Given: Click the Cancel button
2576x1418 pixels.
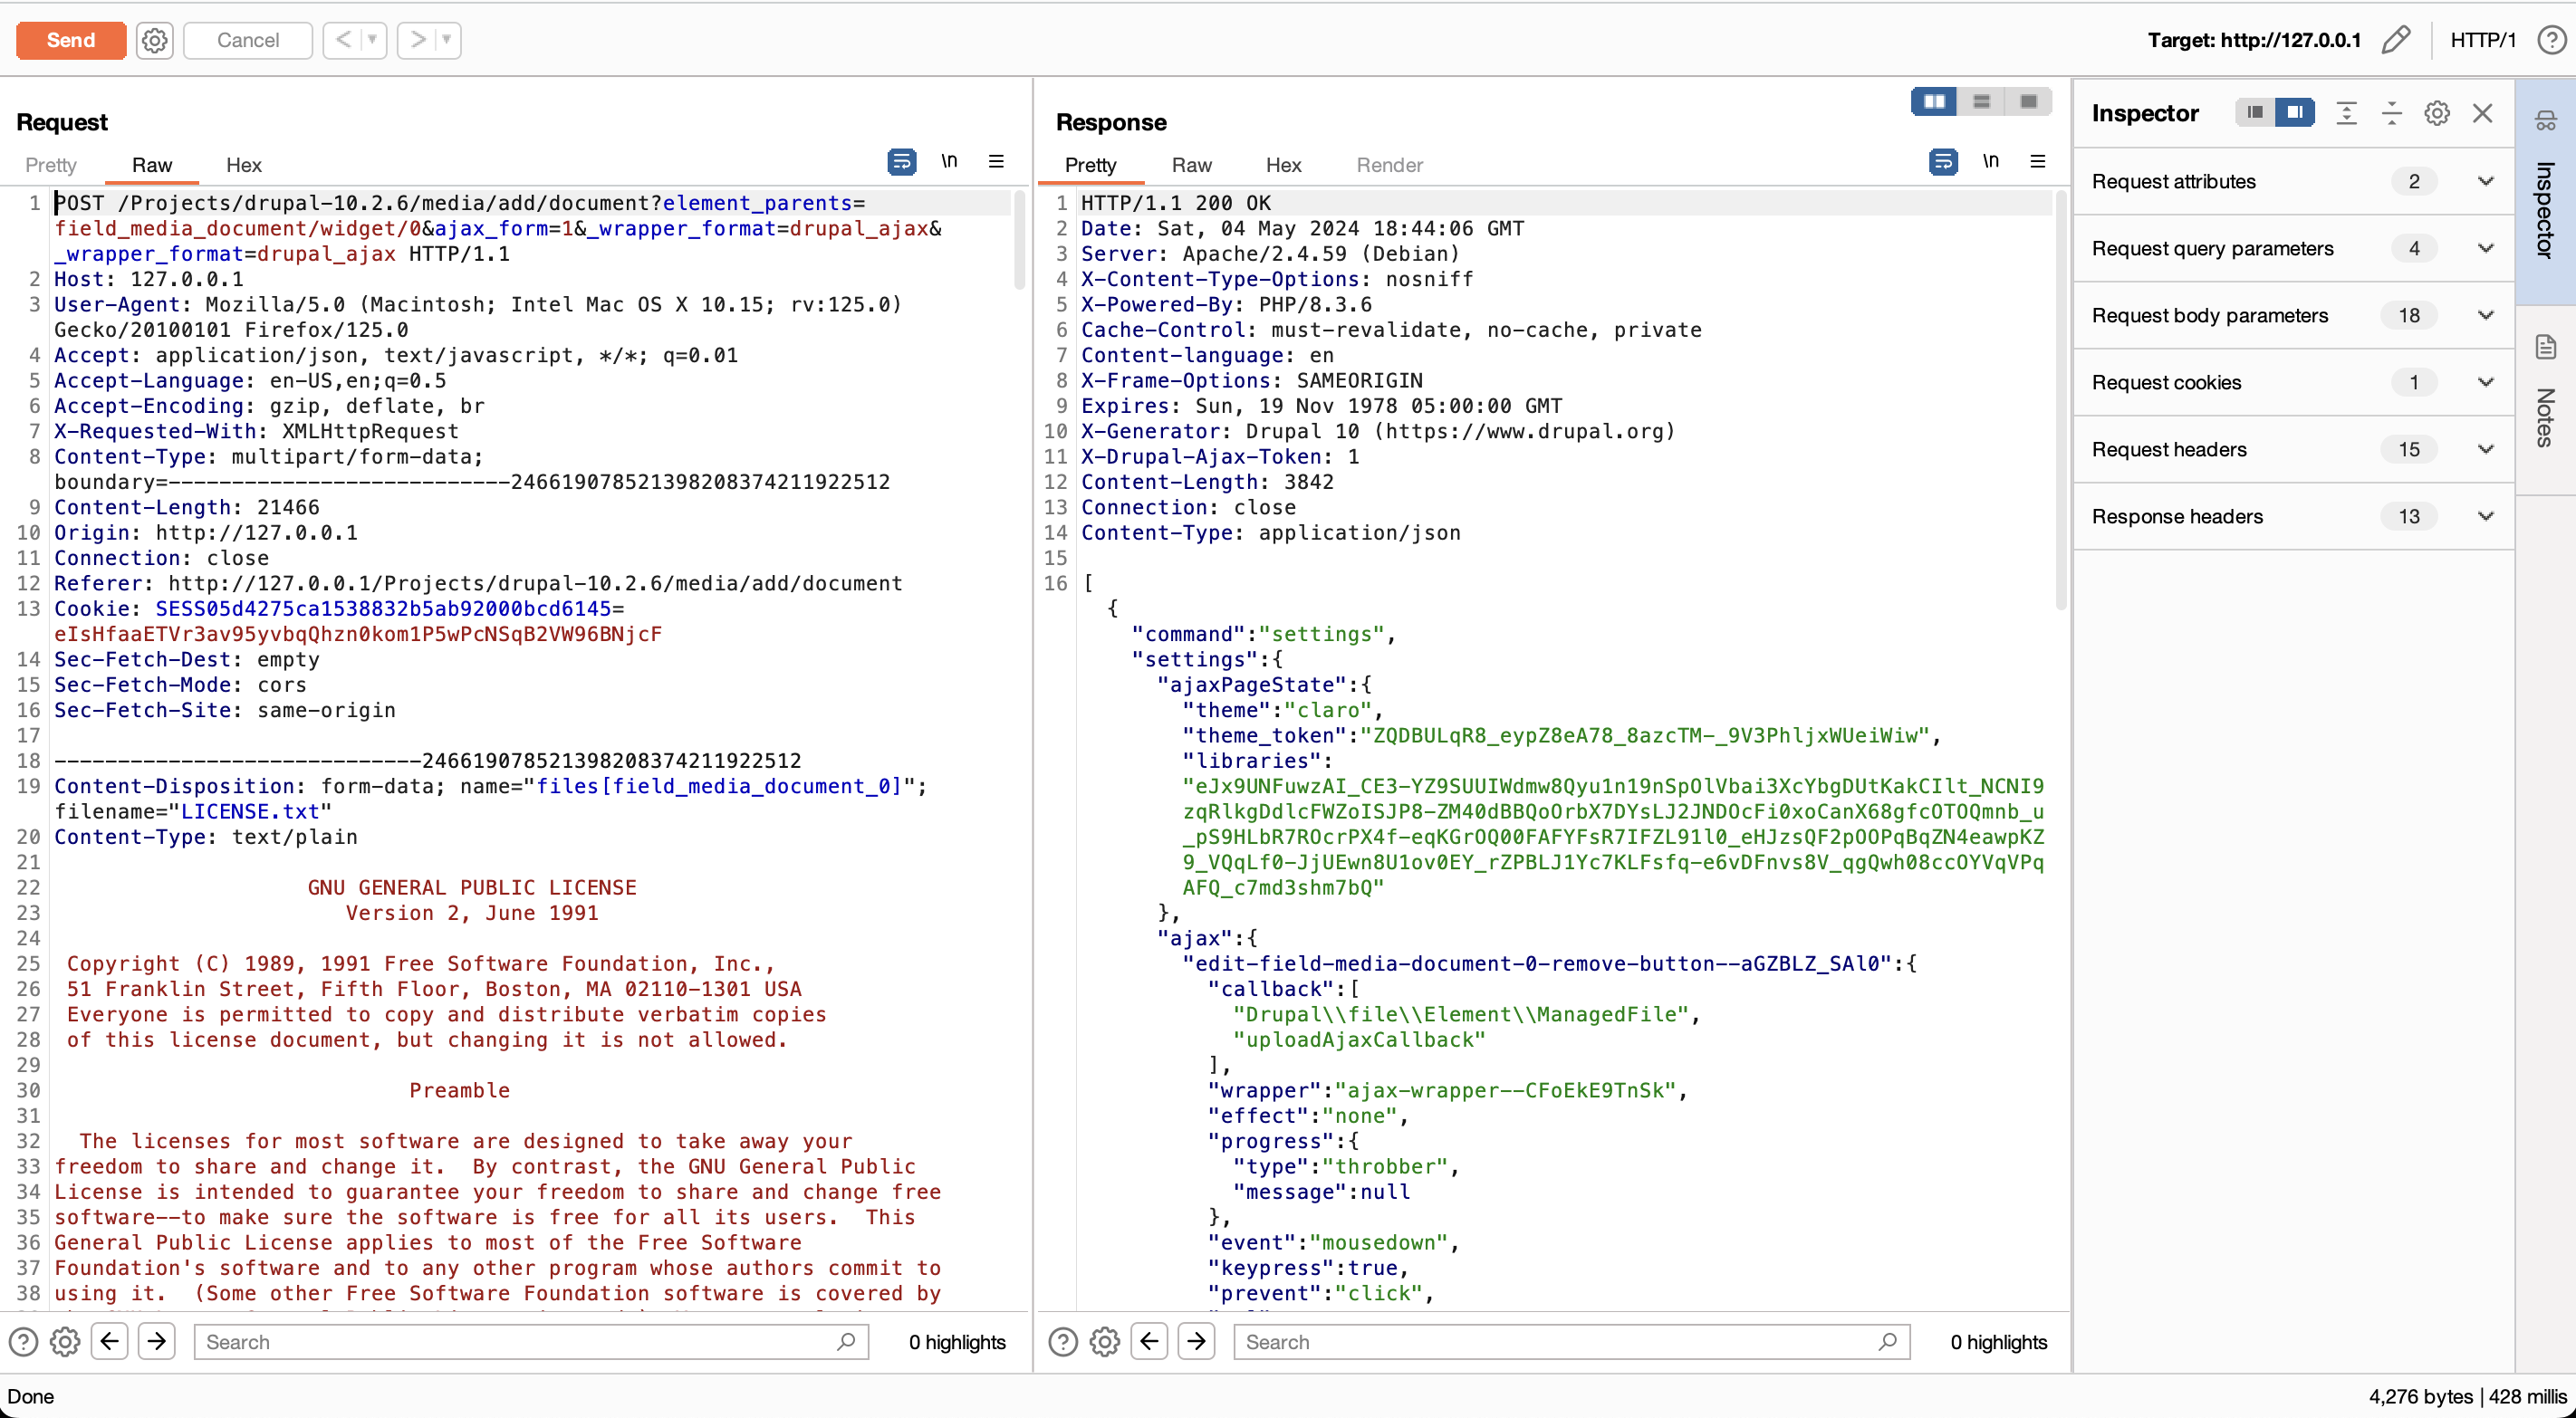Looking at the screenshot, I should tap(247, 40).
